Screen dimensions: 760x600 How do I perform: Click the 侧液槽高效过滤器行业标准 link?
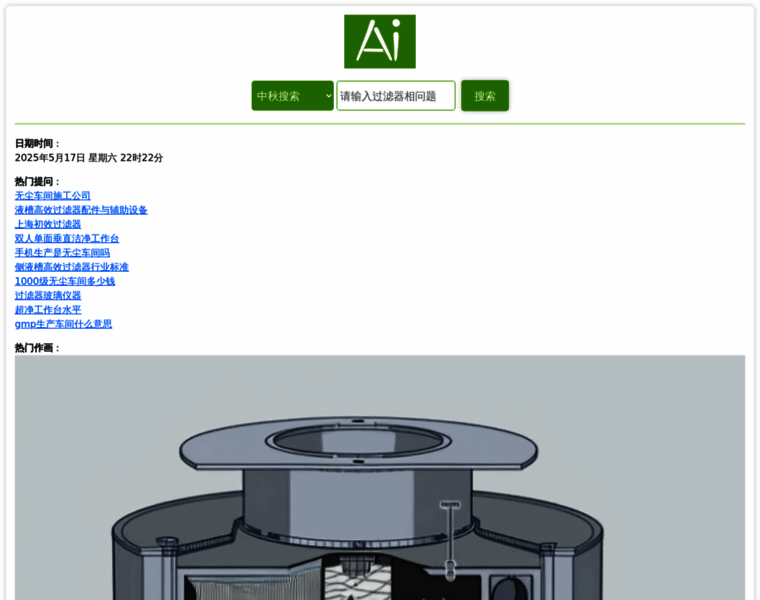pos(71,267)
